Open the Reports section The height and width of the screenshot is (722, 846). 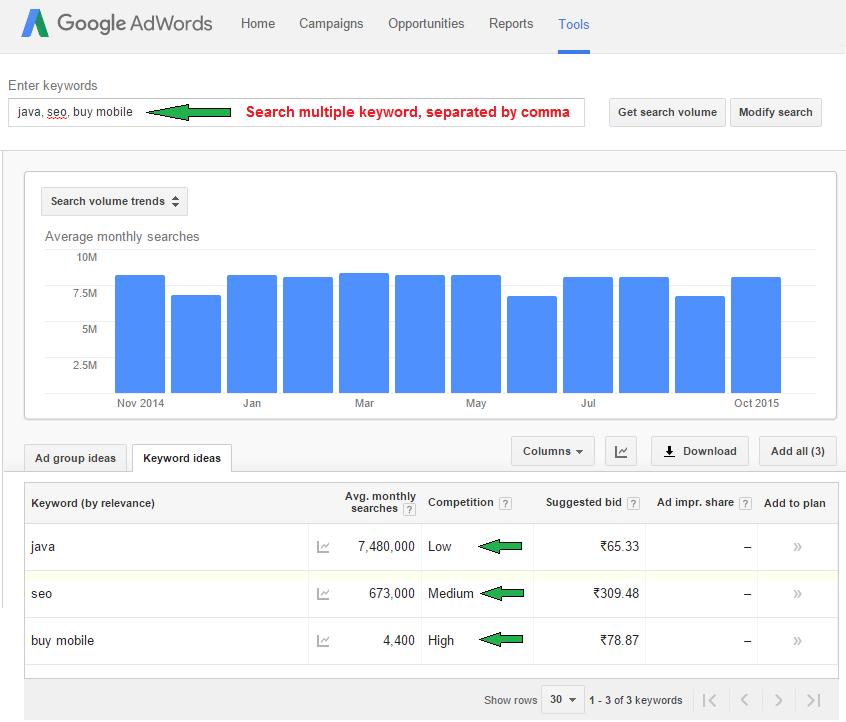pyautogui.click(x=511, y=24)
